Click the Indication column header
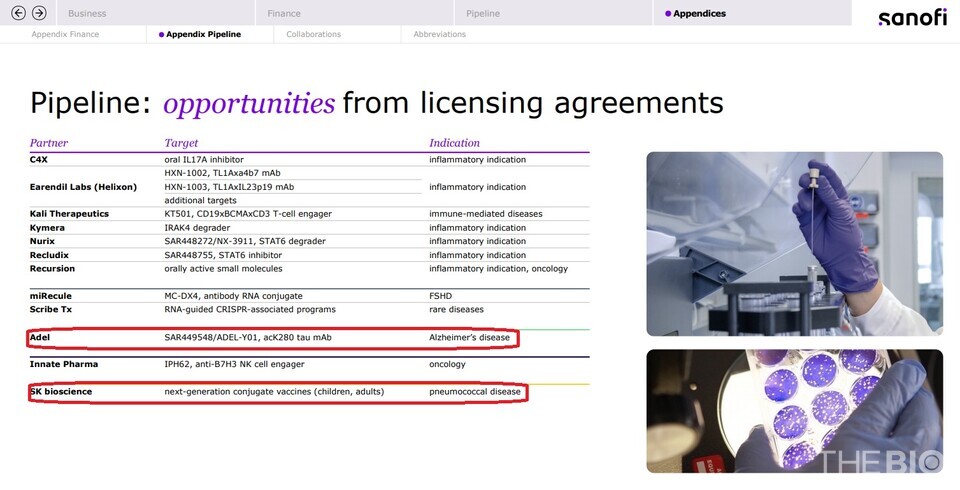 (454, 143)
